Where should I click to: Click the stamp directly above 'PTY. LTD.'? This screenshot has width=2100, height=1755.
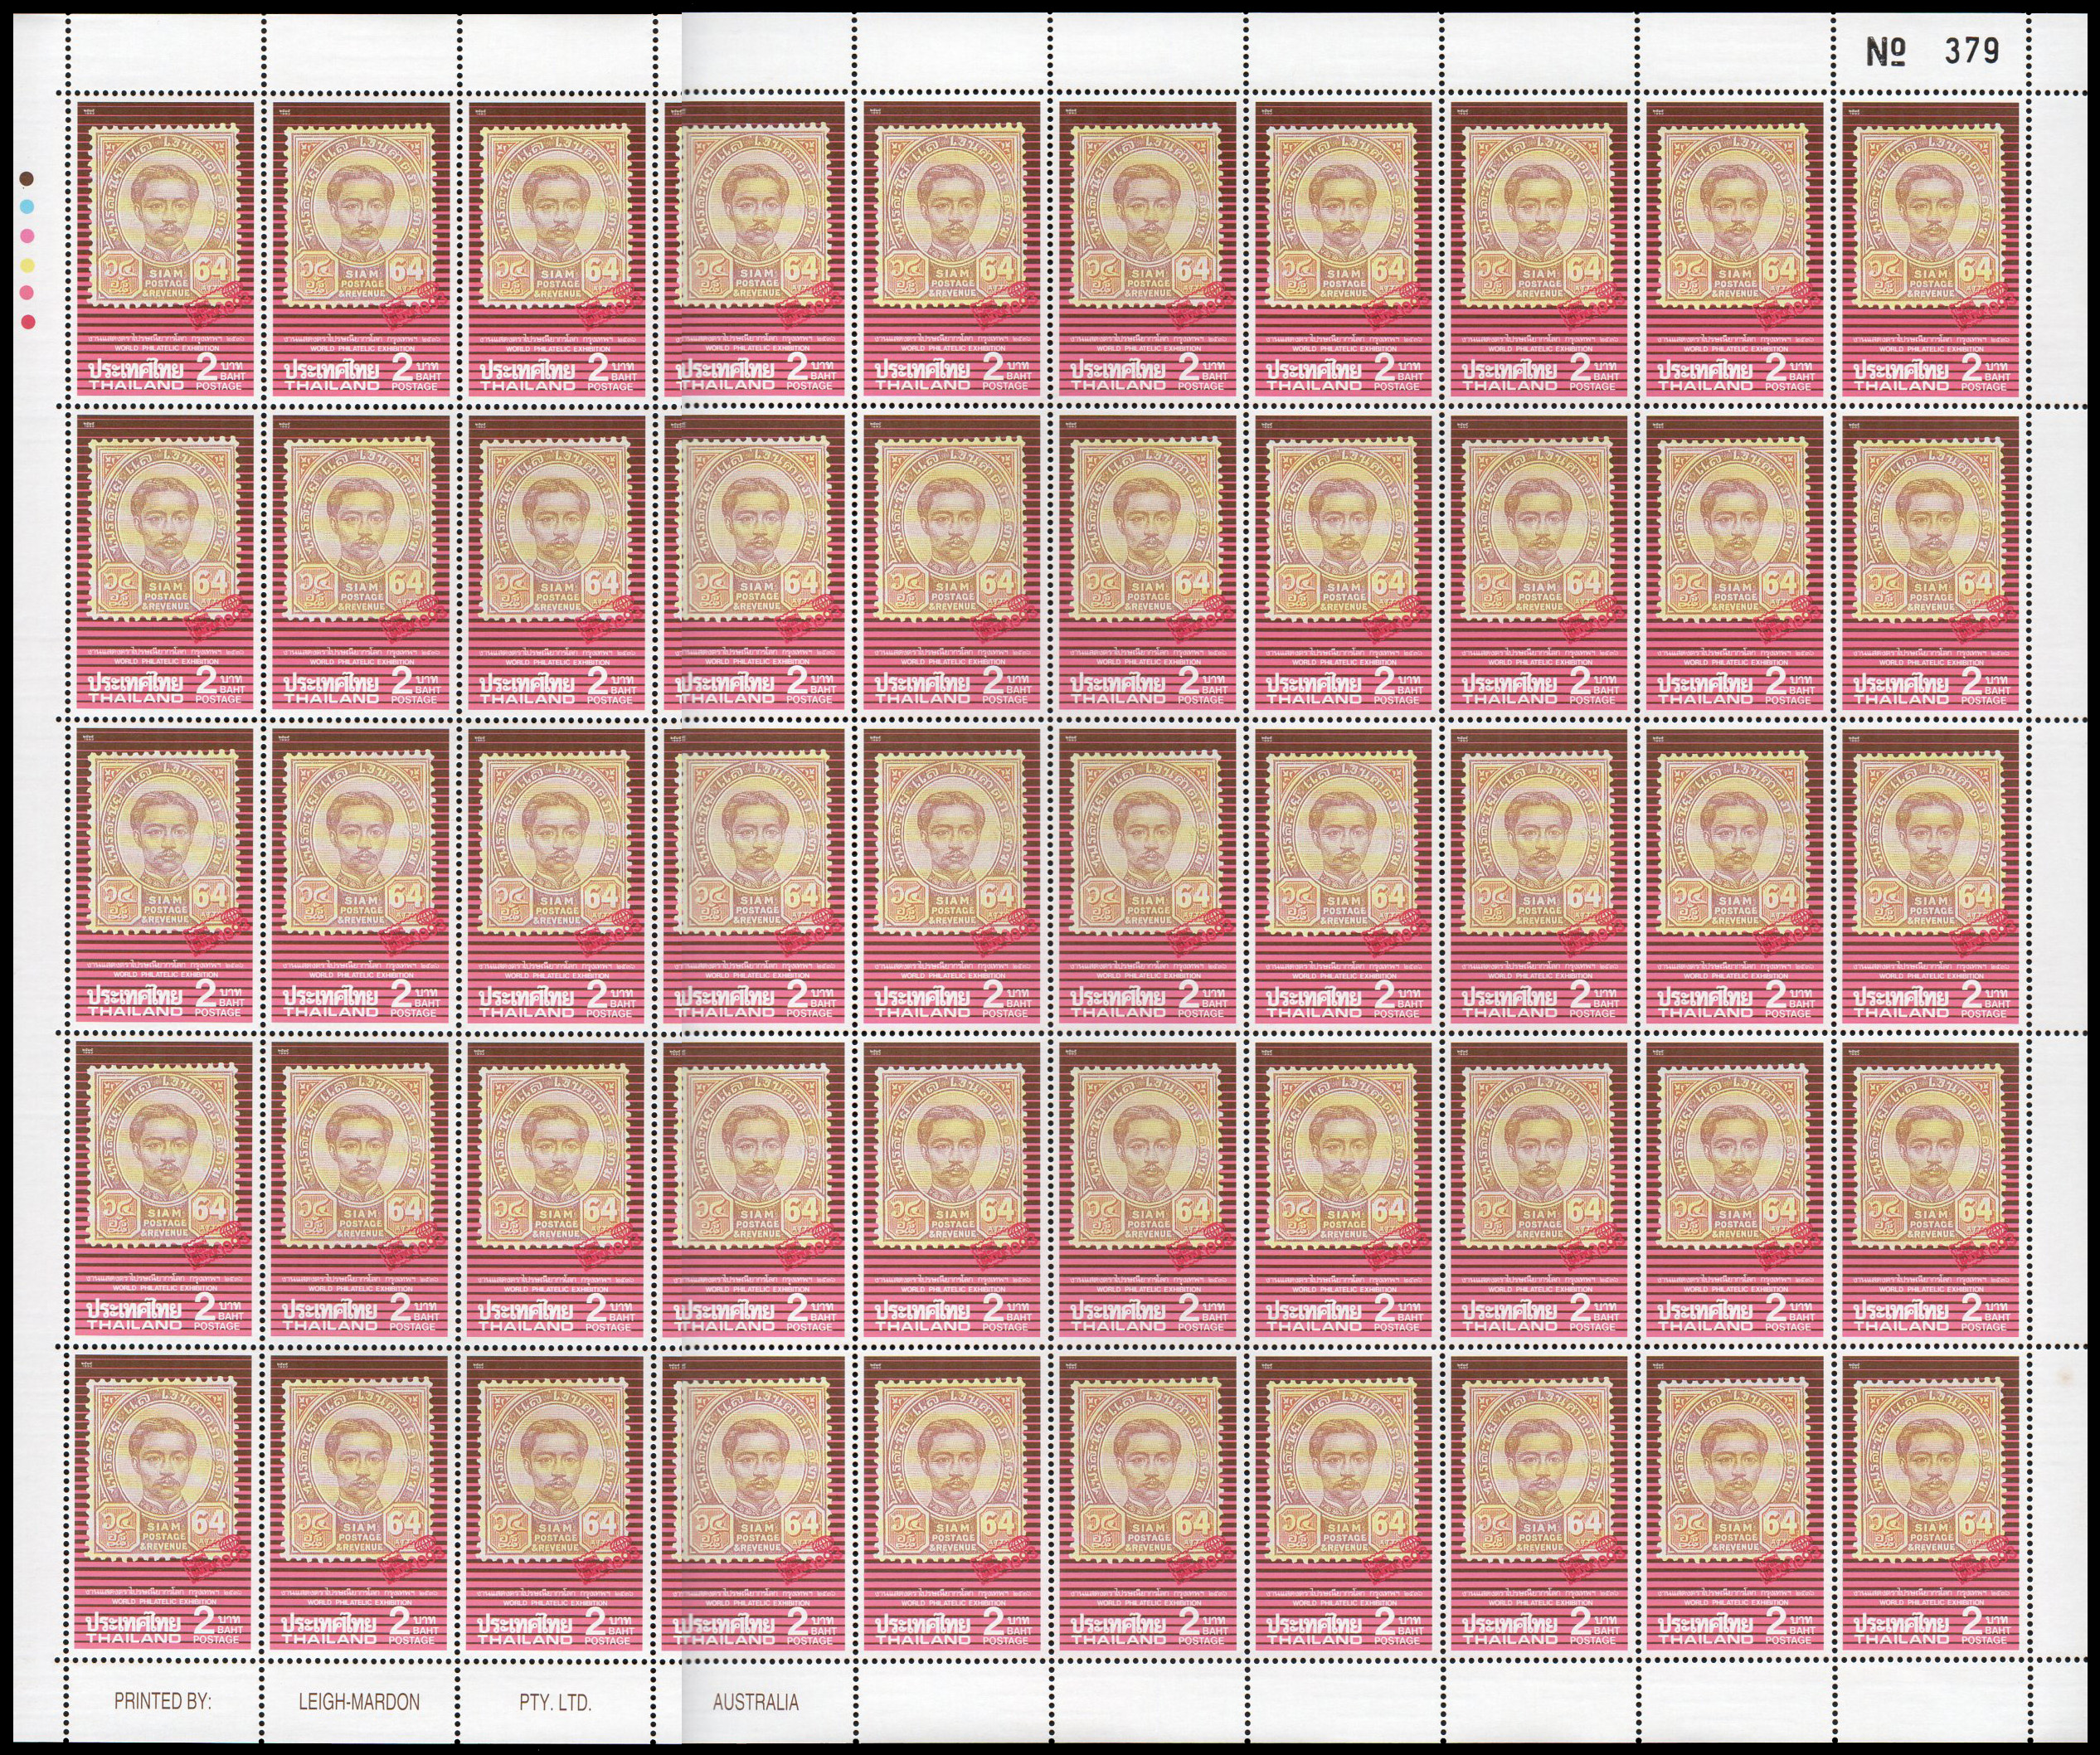click(x=556, y=1503)
